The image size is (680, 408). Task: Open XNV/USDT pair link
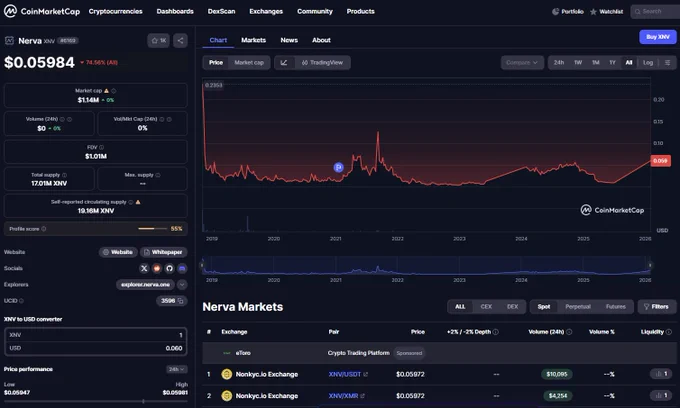coord(348,374)
